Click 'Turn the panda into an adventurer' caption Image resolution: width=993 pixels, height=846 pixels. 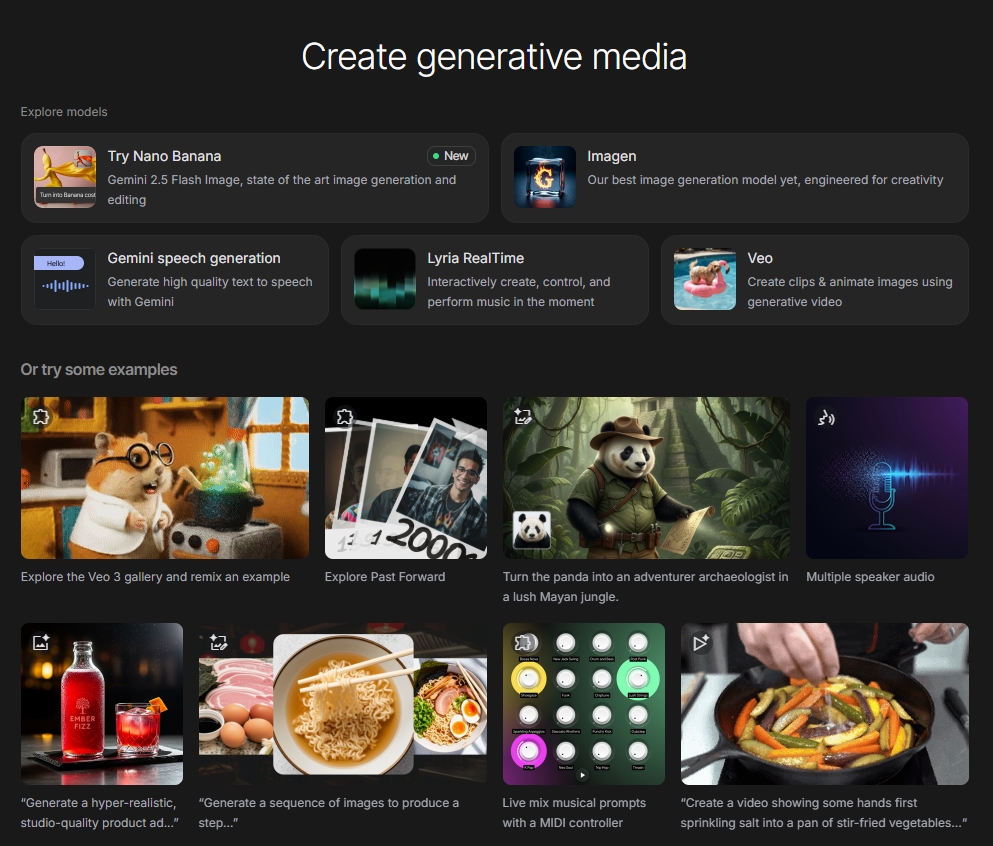point(645,586)
